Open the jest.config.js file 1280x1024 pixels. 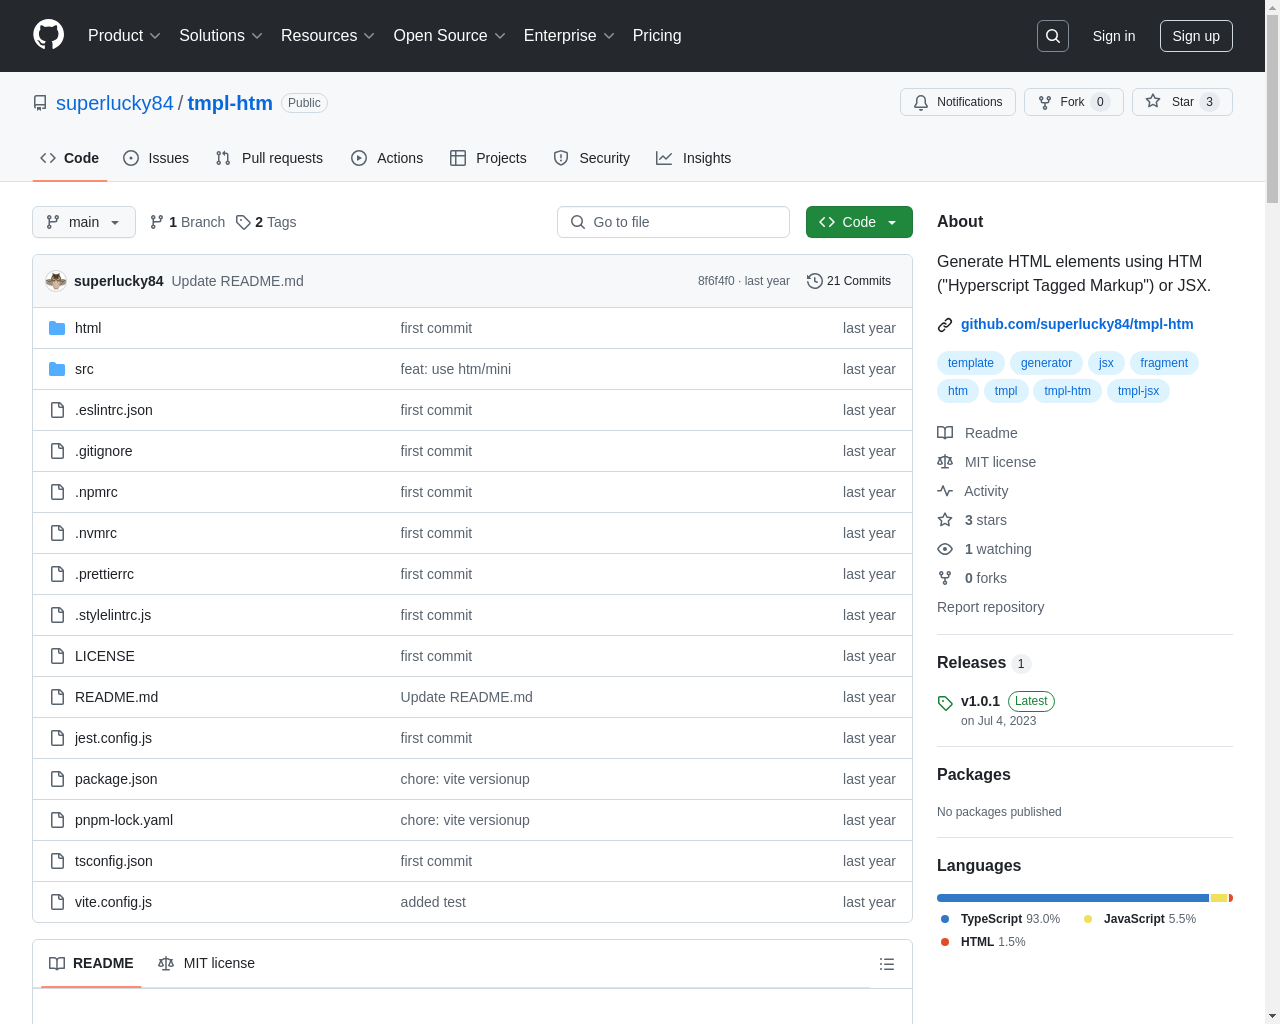(114, 738)
